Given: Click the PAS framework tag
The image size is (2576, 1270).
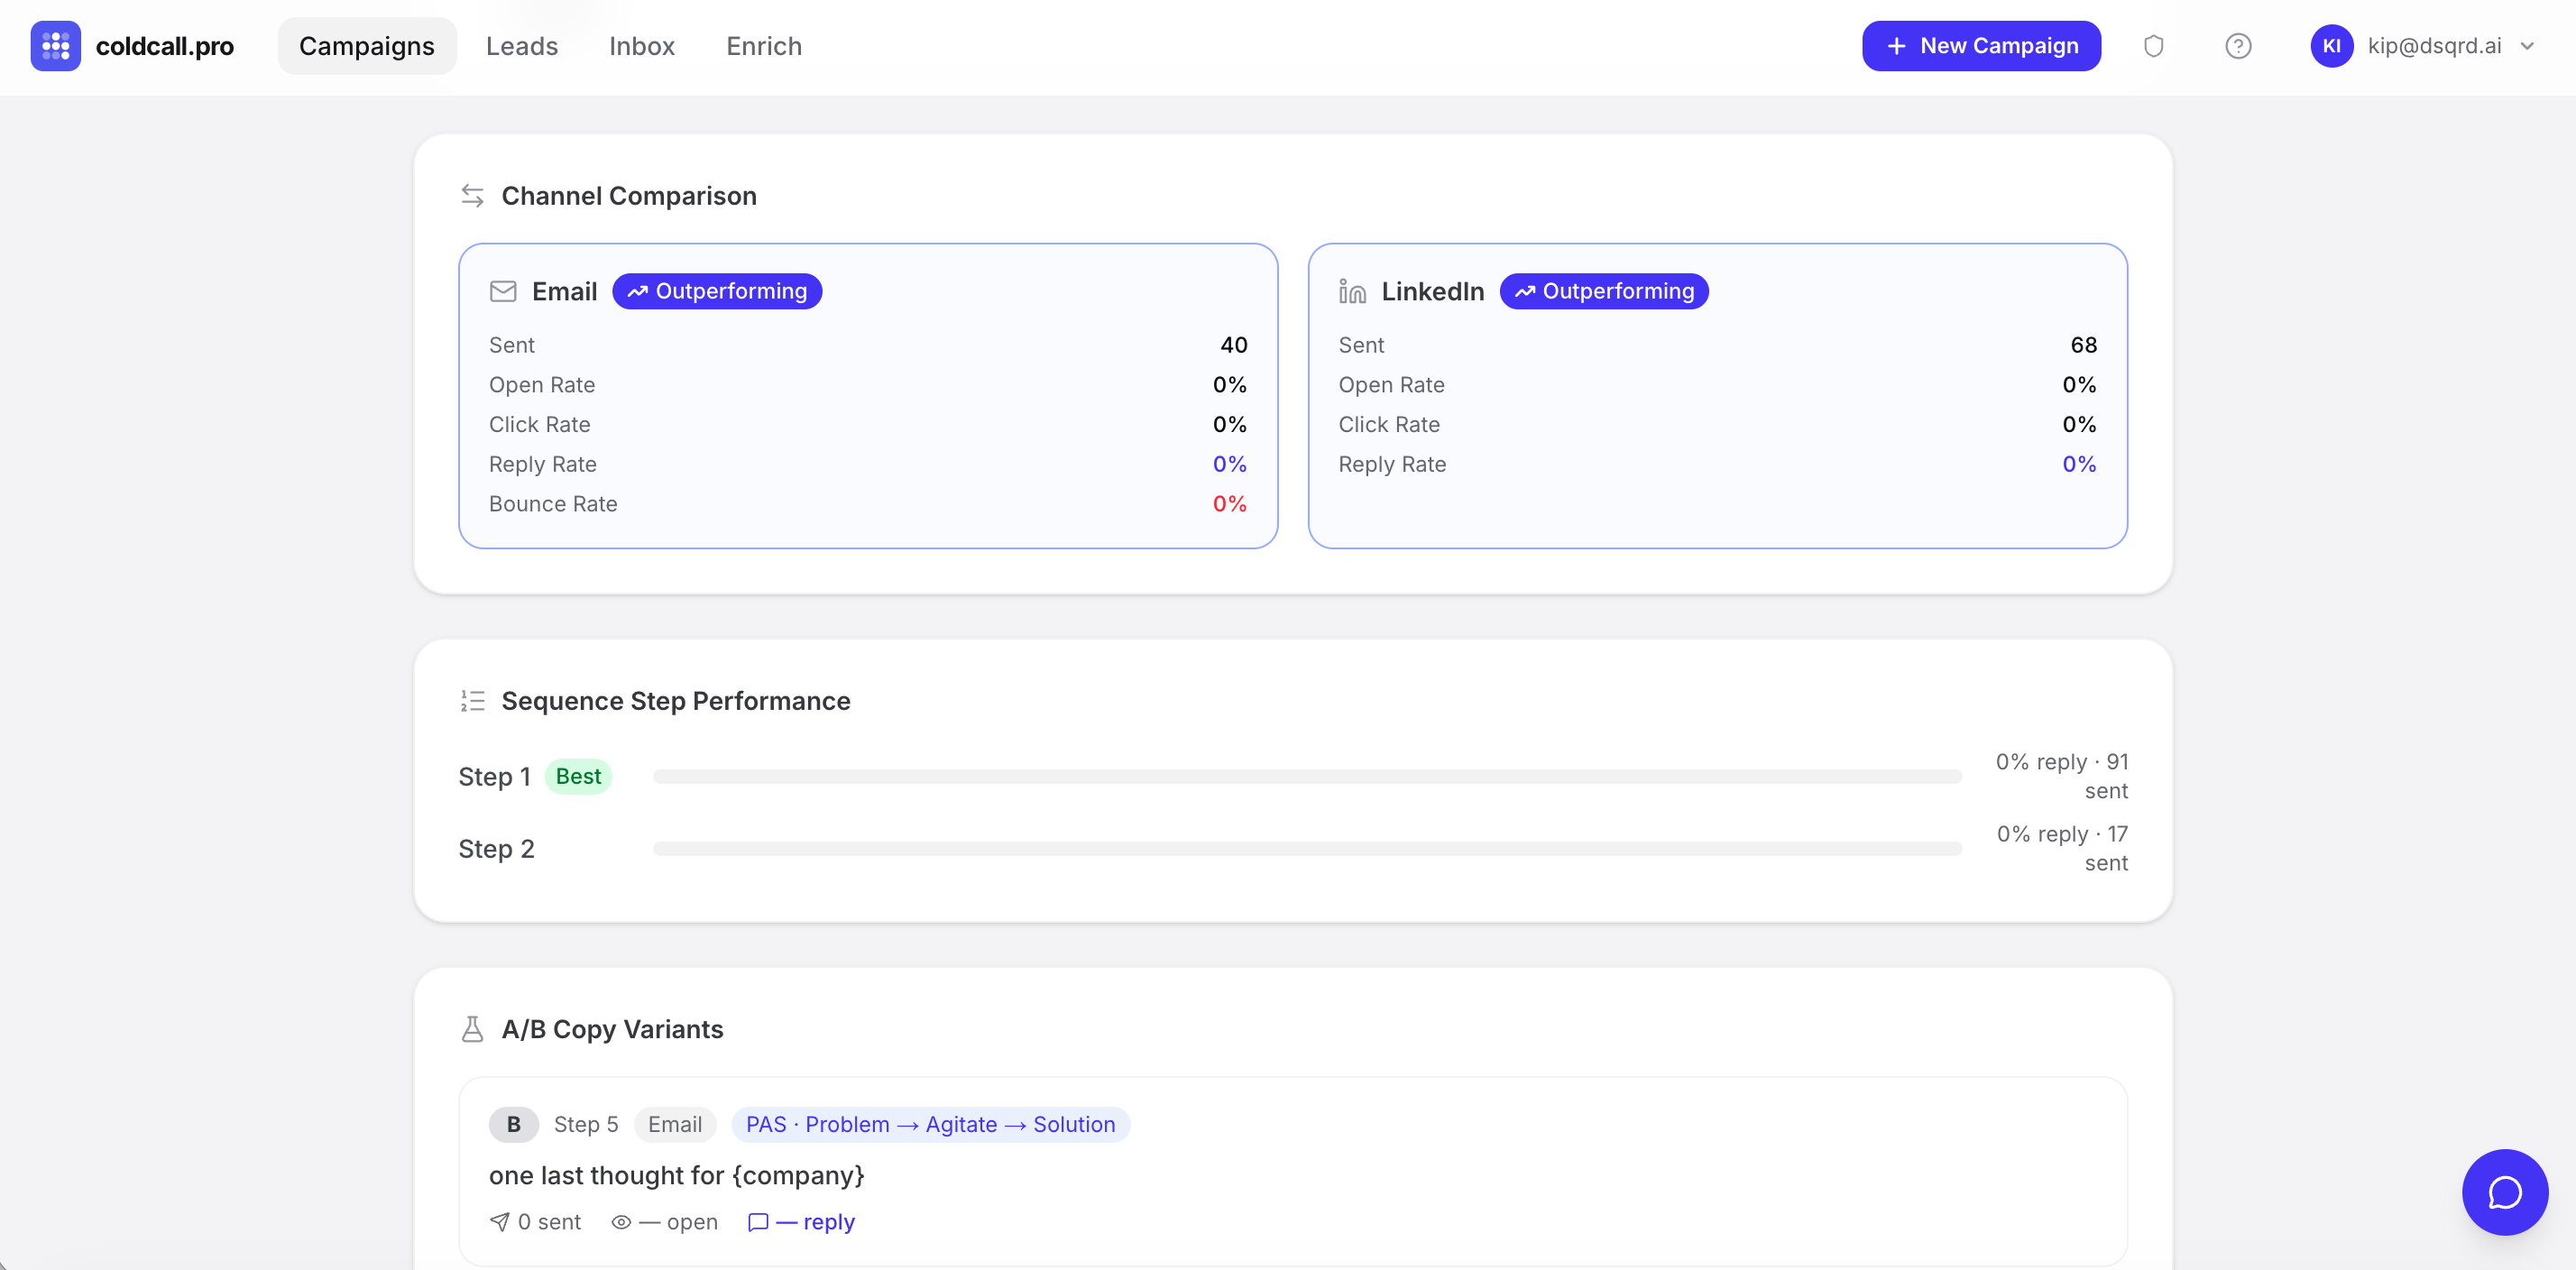Looking at the screenshot, I should tap(929, 1124).
